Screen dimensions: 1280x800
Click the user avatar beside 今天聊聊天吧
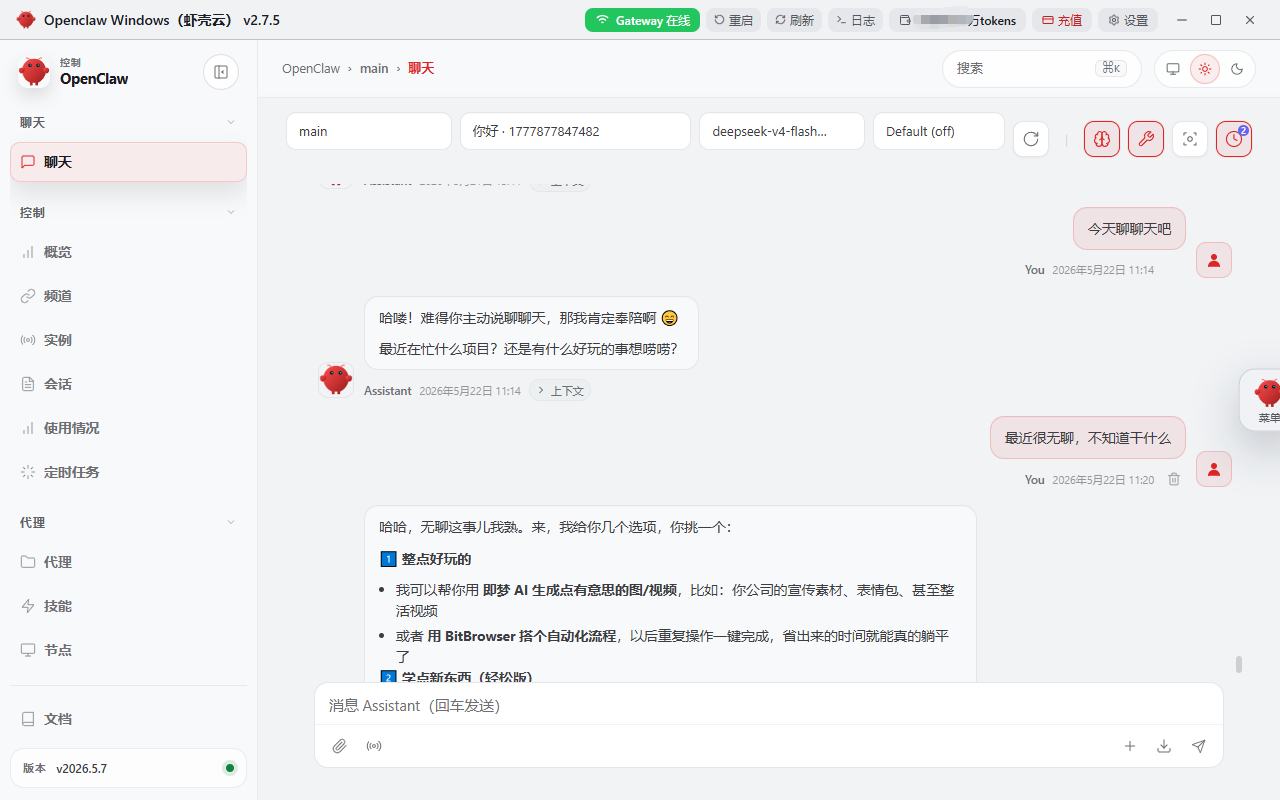pyautogui.click(x=1214, y=260)
